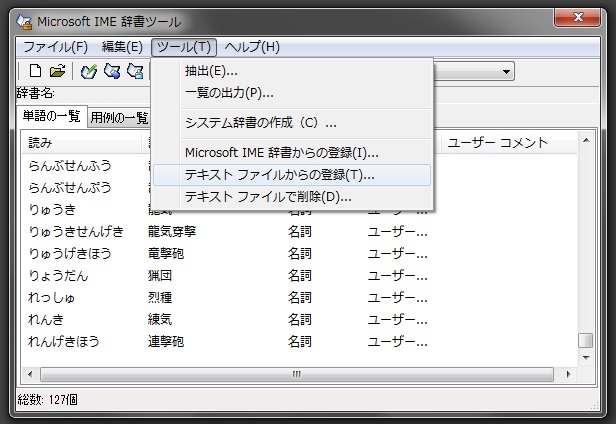
Task: Click the word 竜撃砲
Action: coord(166,253)
